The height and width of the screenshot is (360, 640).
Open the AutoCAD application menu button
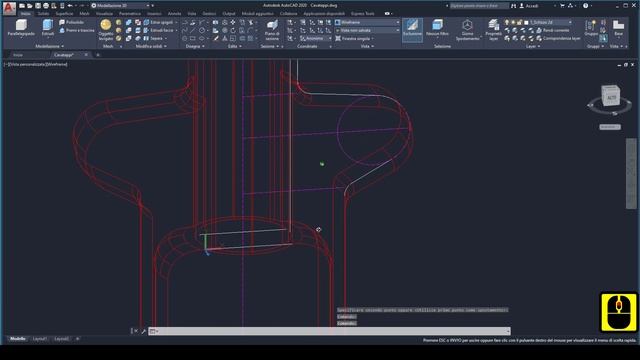(x=9, y=8)
